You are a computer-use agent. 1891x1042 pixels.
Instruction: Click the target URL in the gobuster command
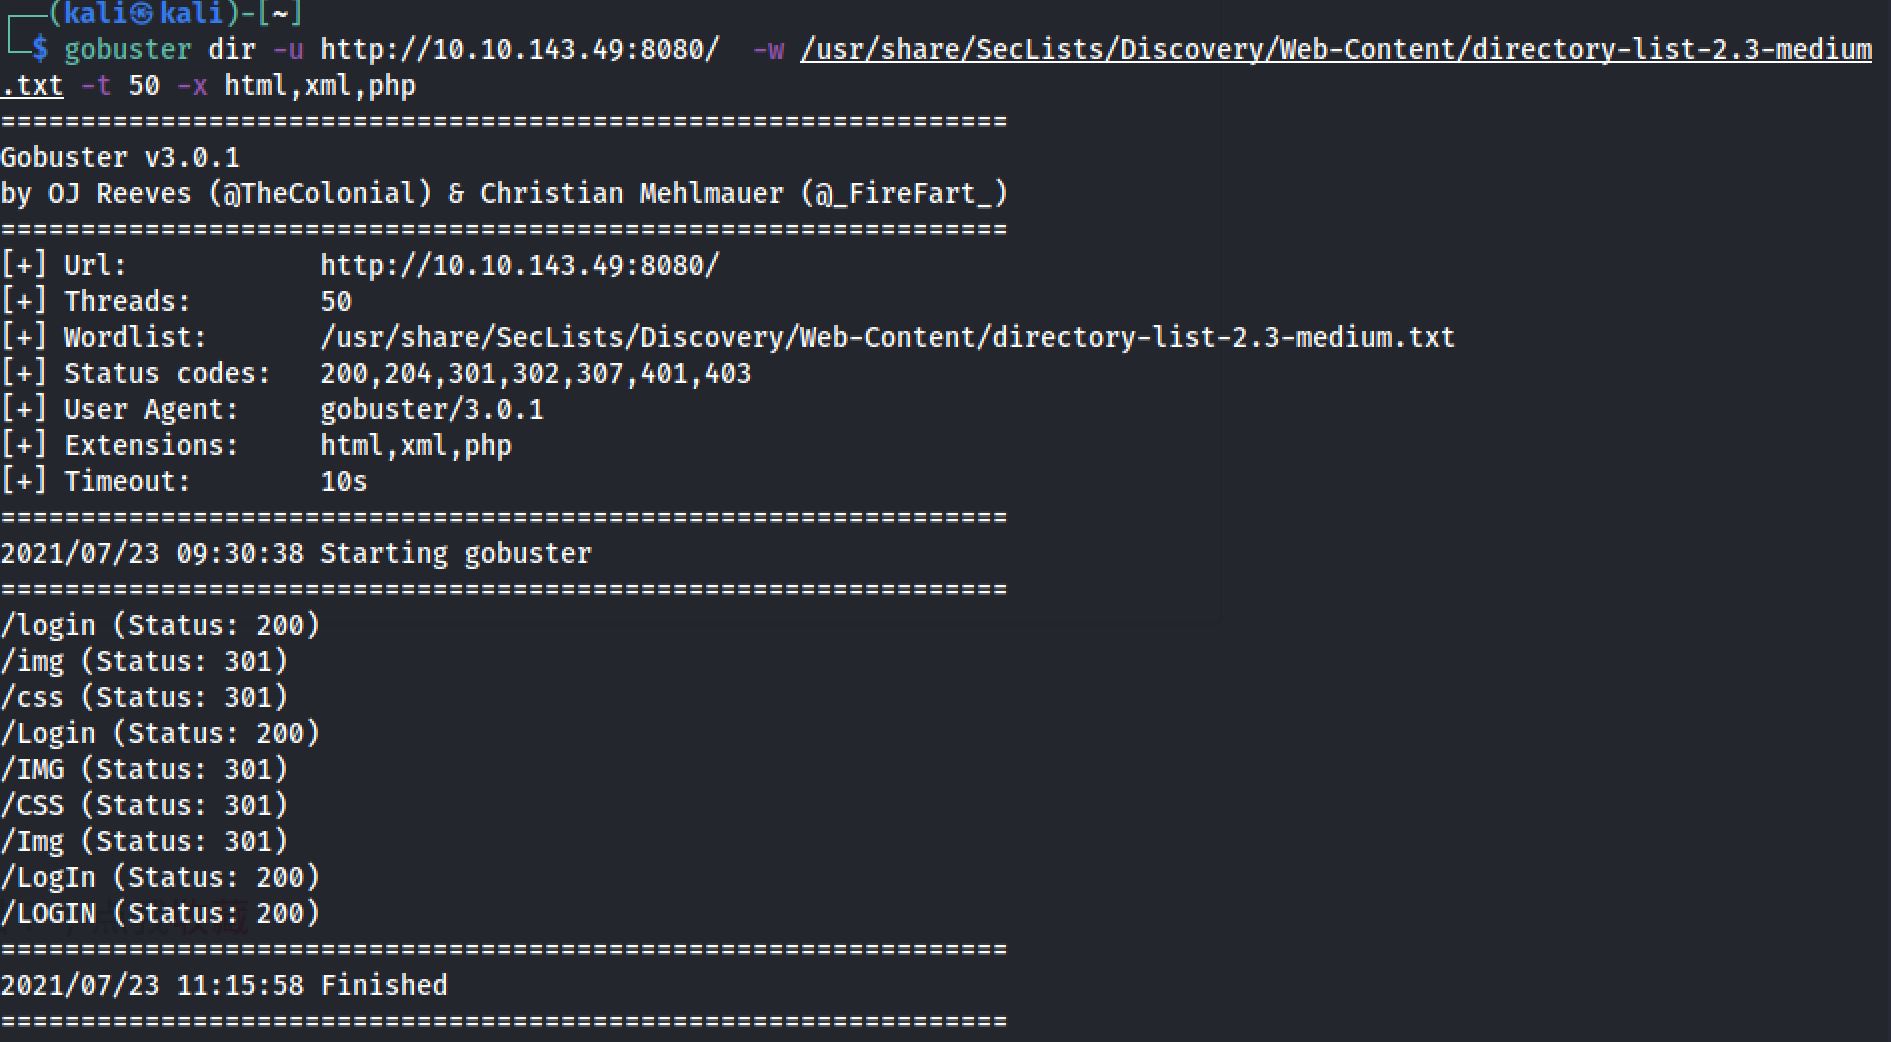coord(519,49)
